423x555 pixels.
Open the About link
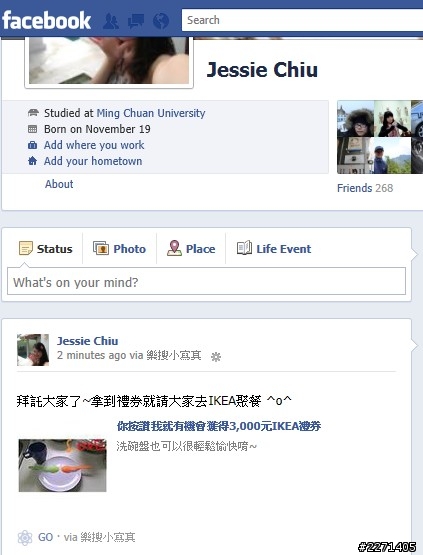click(x=59, y=184)
